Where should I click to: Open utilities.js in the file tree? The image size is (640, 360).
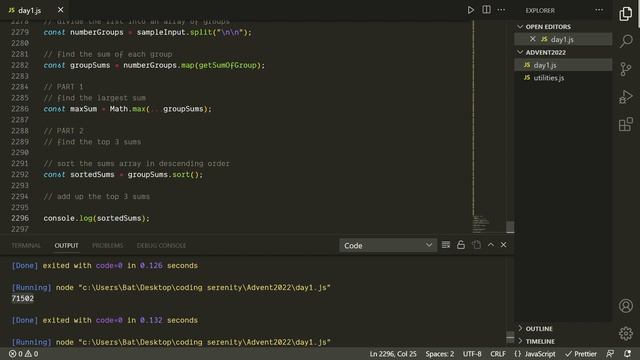pyautogui.click(x=563, y=78)
